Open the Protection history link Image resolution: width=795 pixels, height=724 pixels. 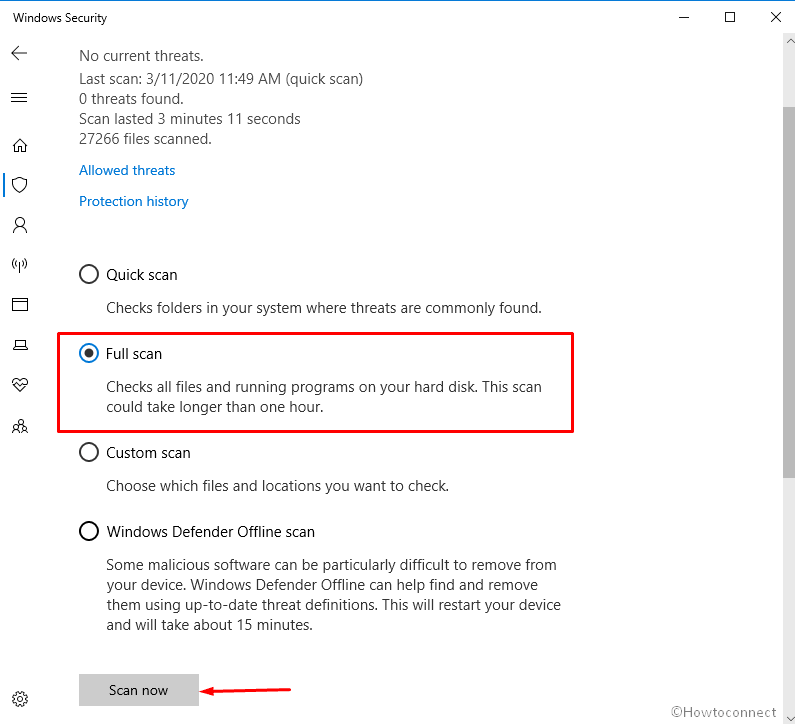(133, 201)
